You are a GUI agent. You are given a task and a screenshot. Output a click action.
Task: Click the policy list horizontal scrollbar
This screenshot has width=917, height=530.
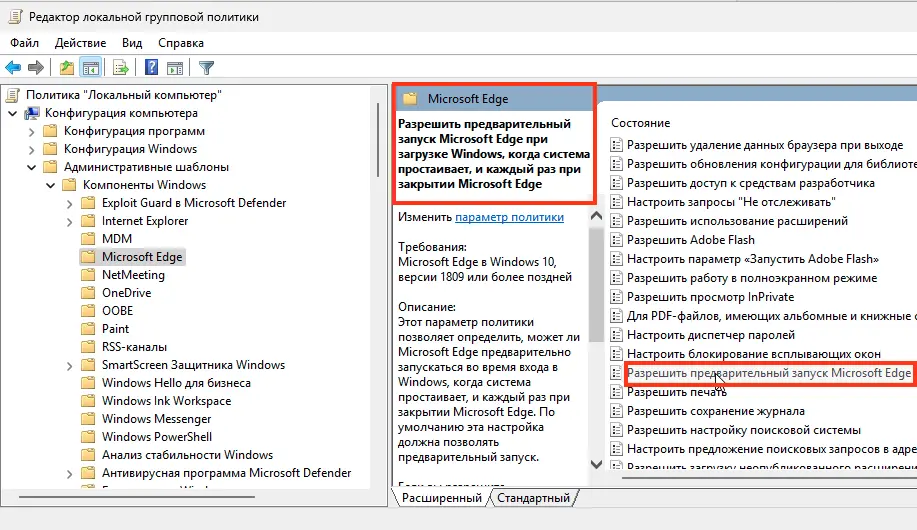pos(769,477)
